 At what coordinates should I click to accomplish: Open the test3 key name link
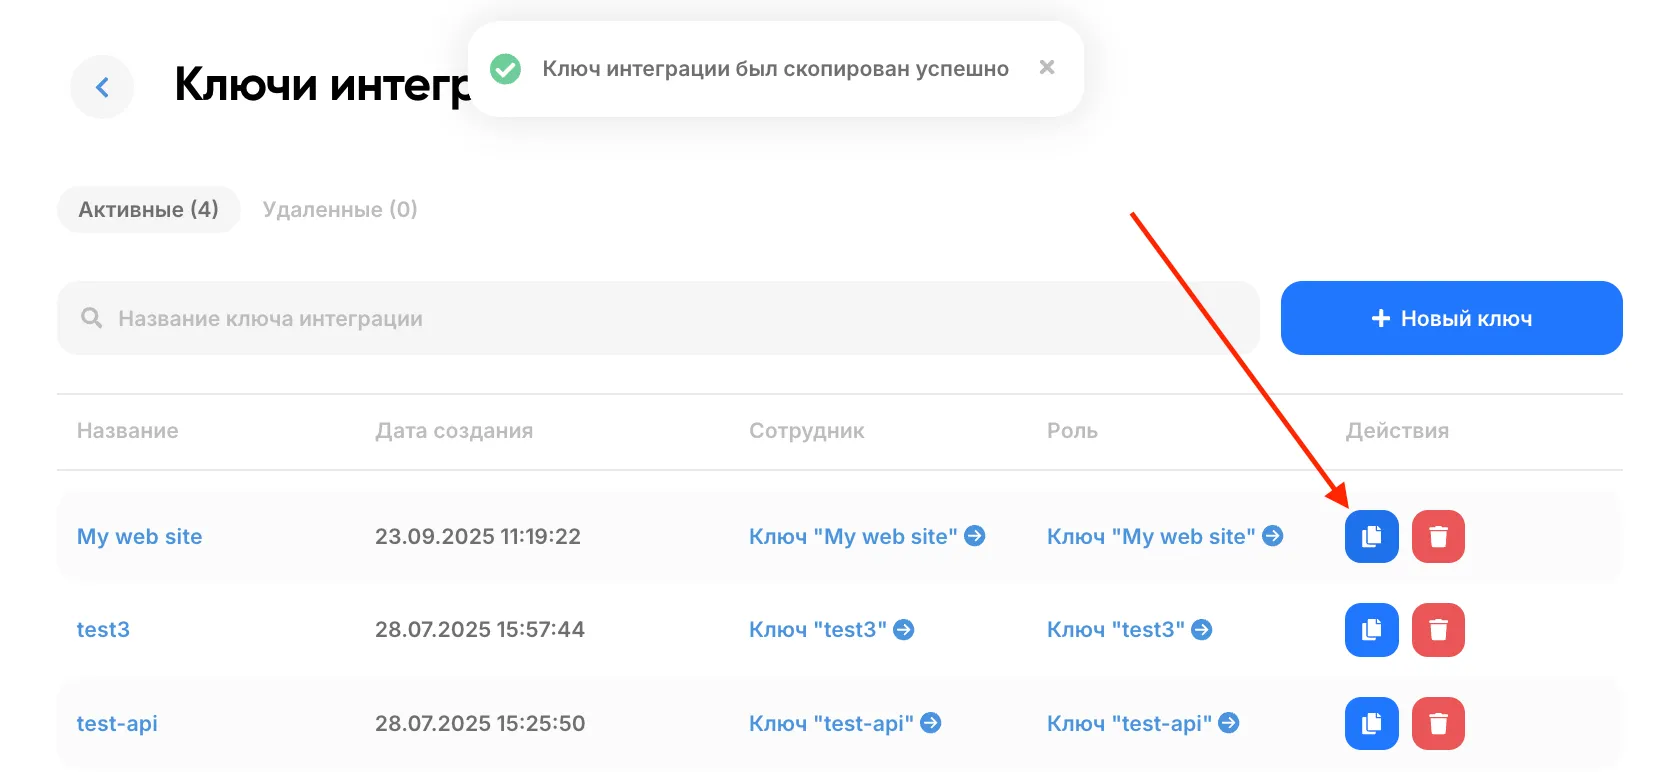click(103, 630)
